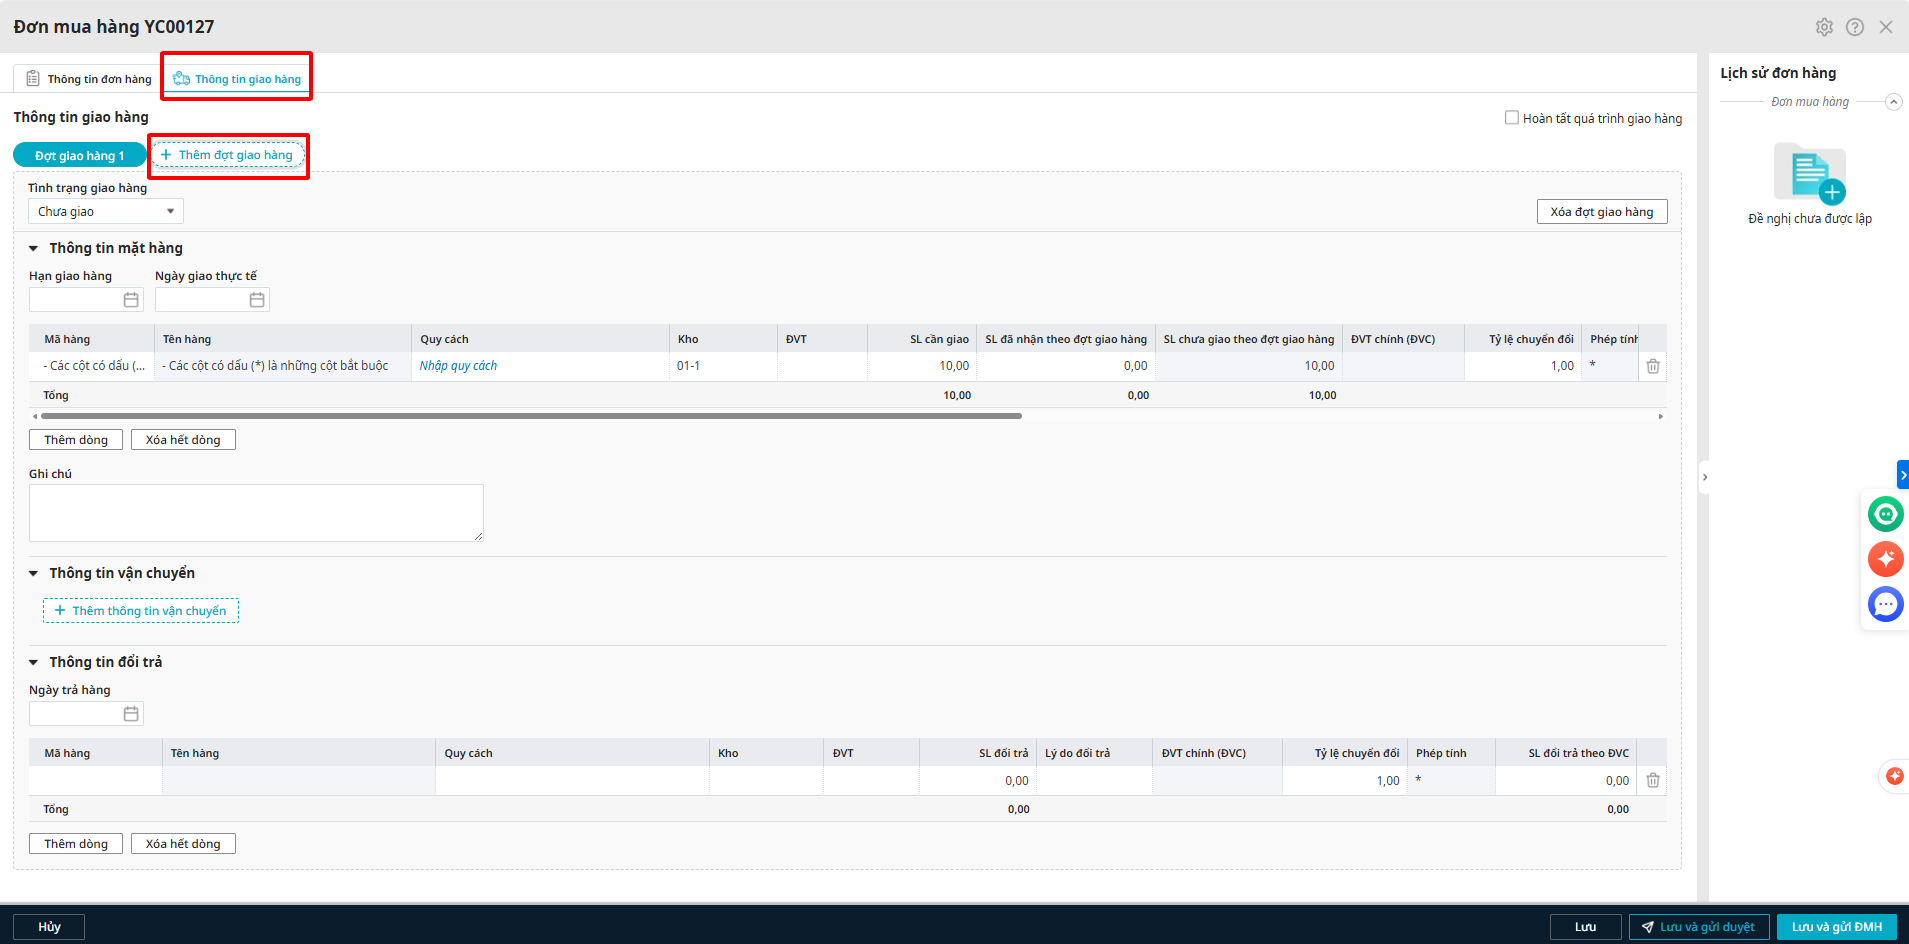Open the blue chat message icon

1886,604
